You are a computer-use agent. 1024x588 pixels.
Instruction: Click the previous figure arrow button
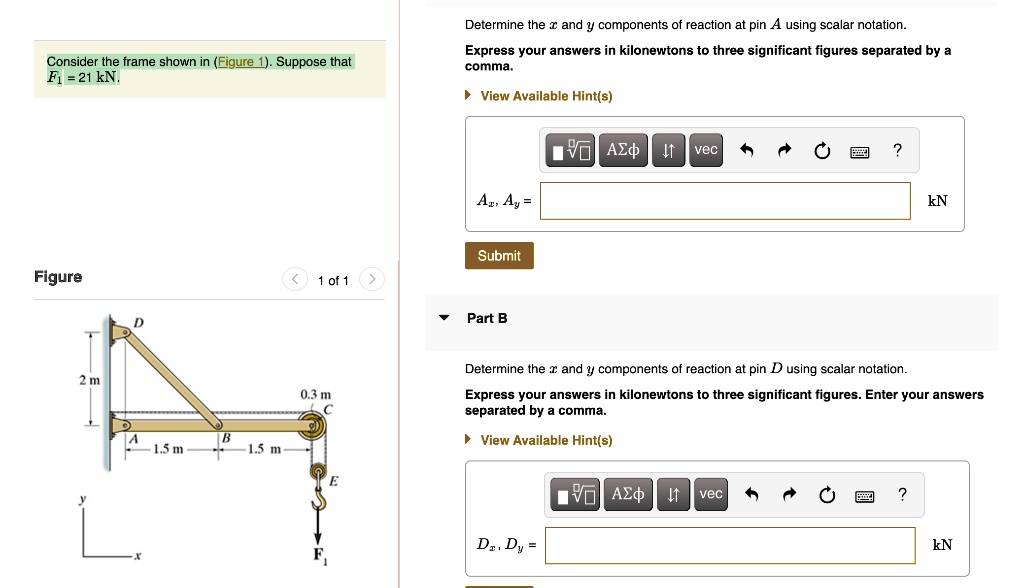pyautogui.click(x=294, y=280)
